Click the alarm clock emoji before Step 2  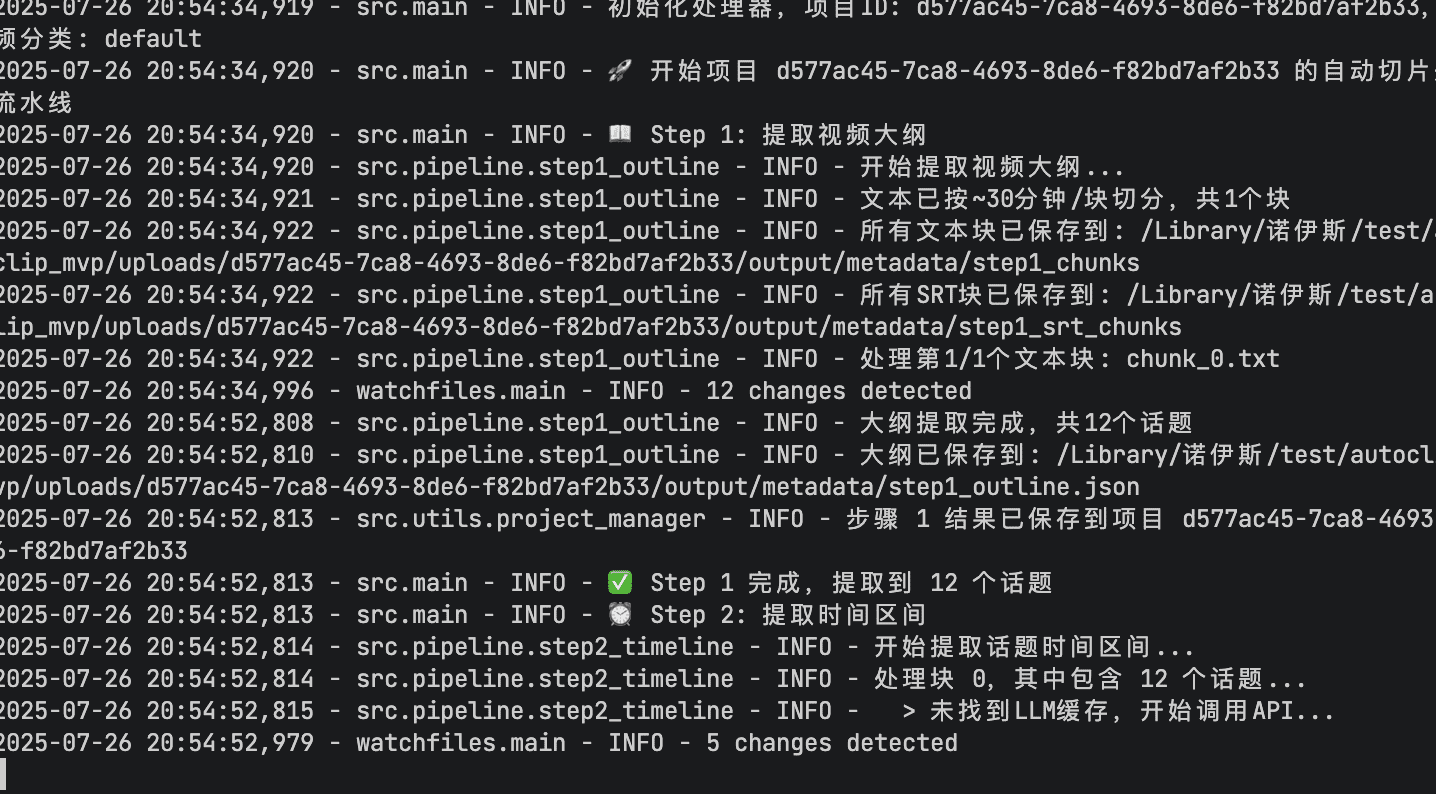click(621, 615)
